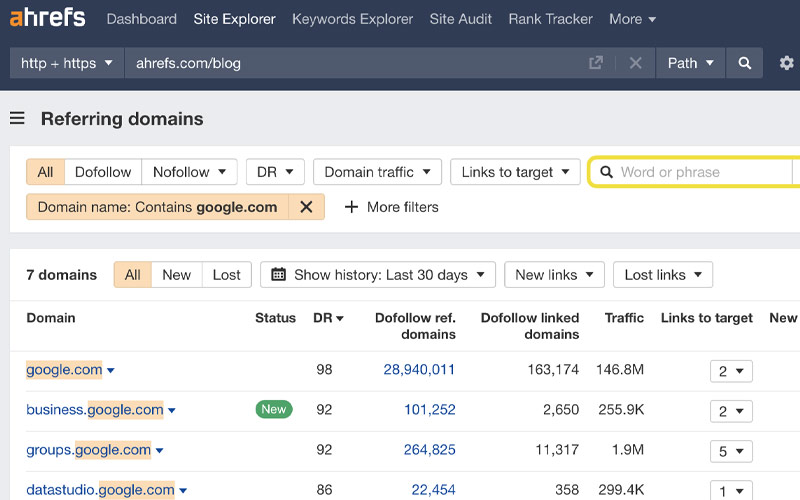Expand the DR filter dropdown
Image resolution: width=800 pixels, height=500 pixels.
point(275,172)
